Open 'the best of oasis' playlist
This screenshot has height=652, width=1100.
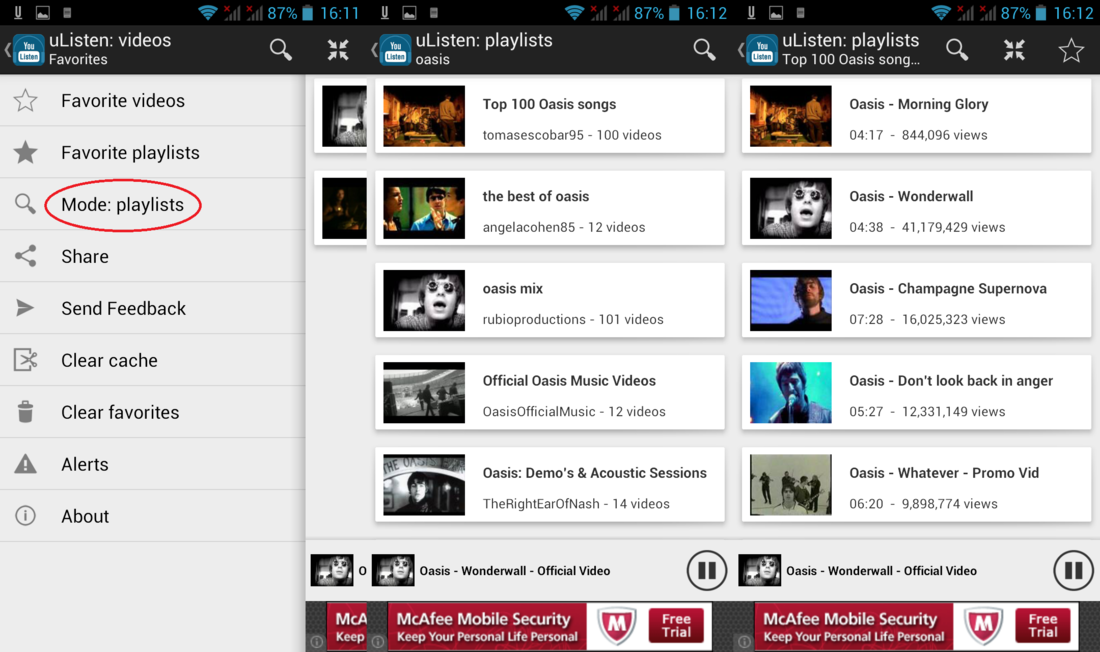click(x=550, y=208)
